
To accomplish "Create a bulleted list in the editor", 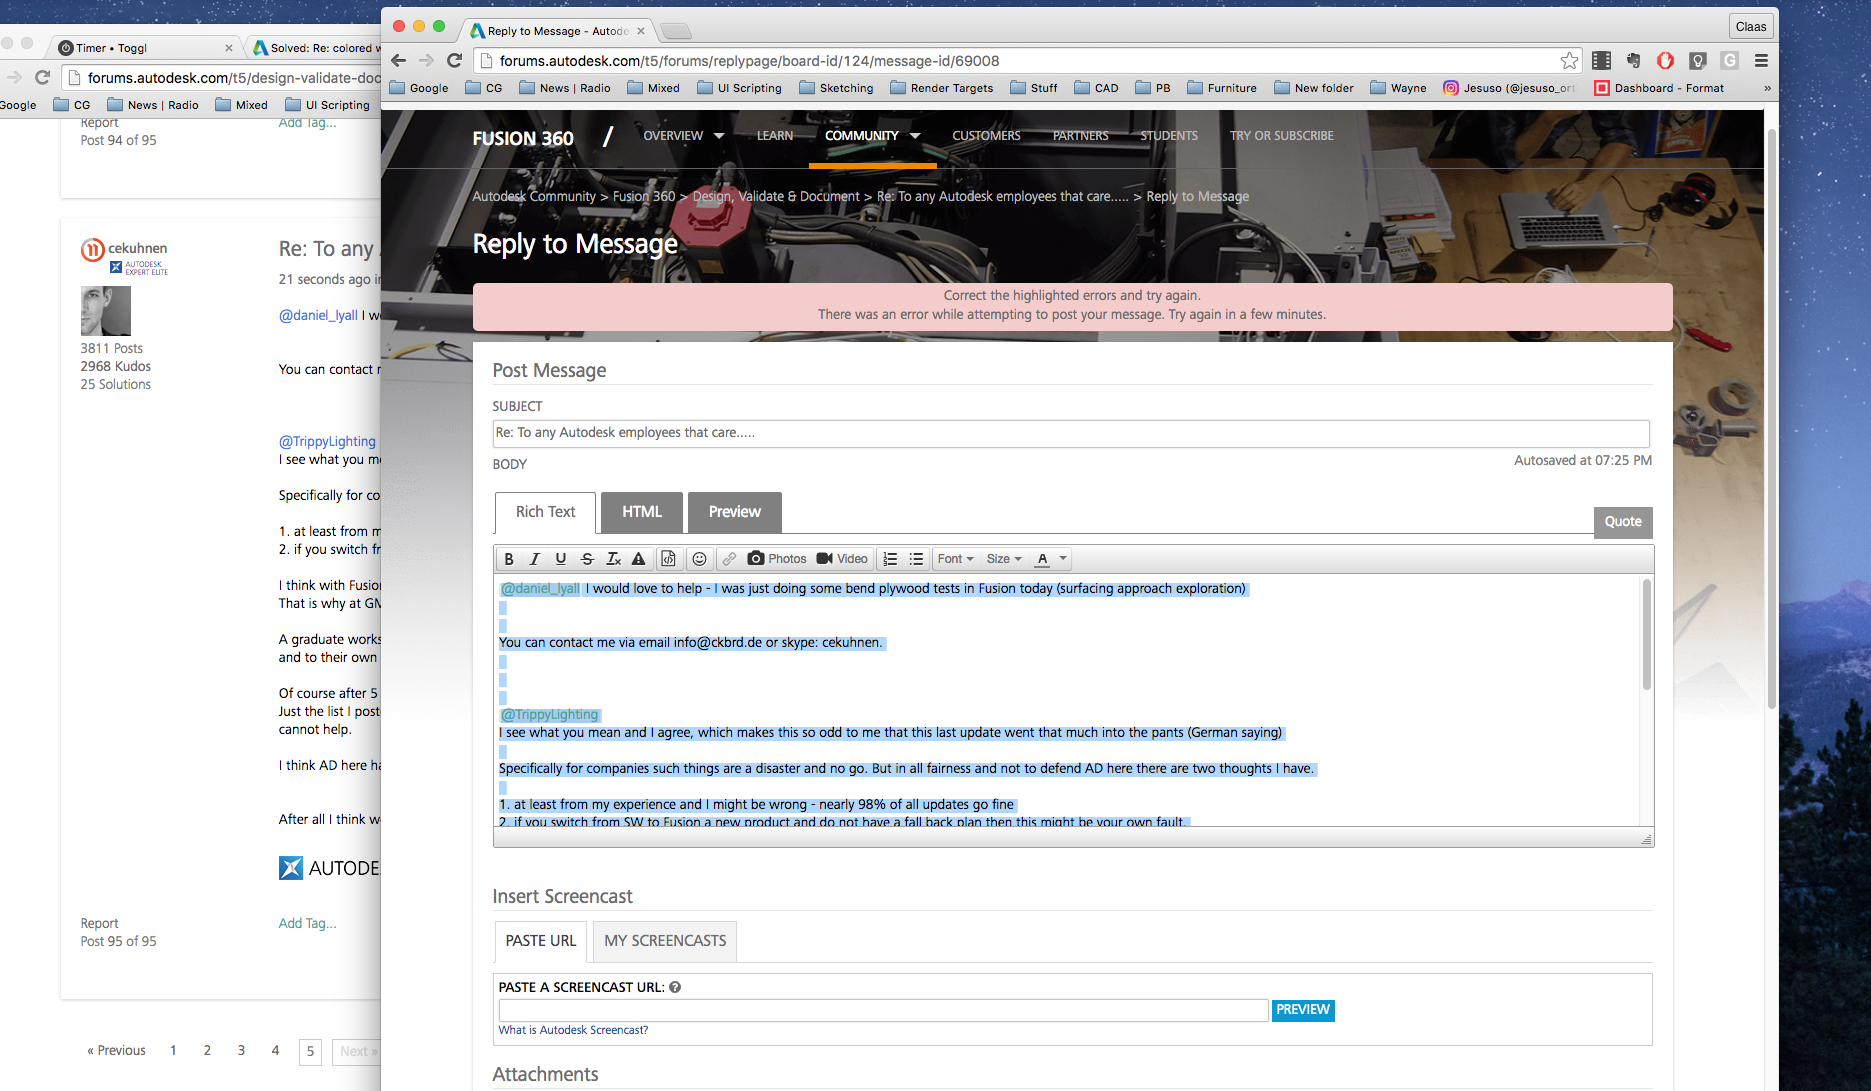I will coord(916,559).
